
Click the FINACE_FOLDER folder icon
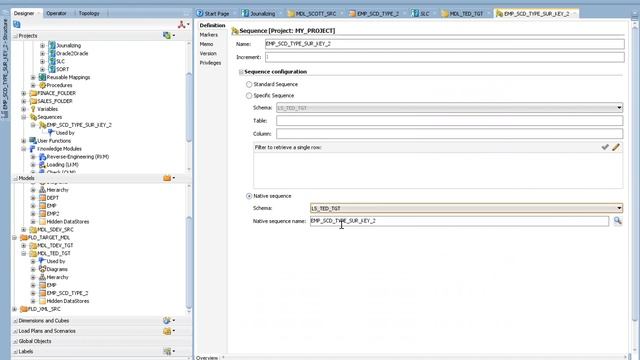pos(33,93)
